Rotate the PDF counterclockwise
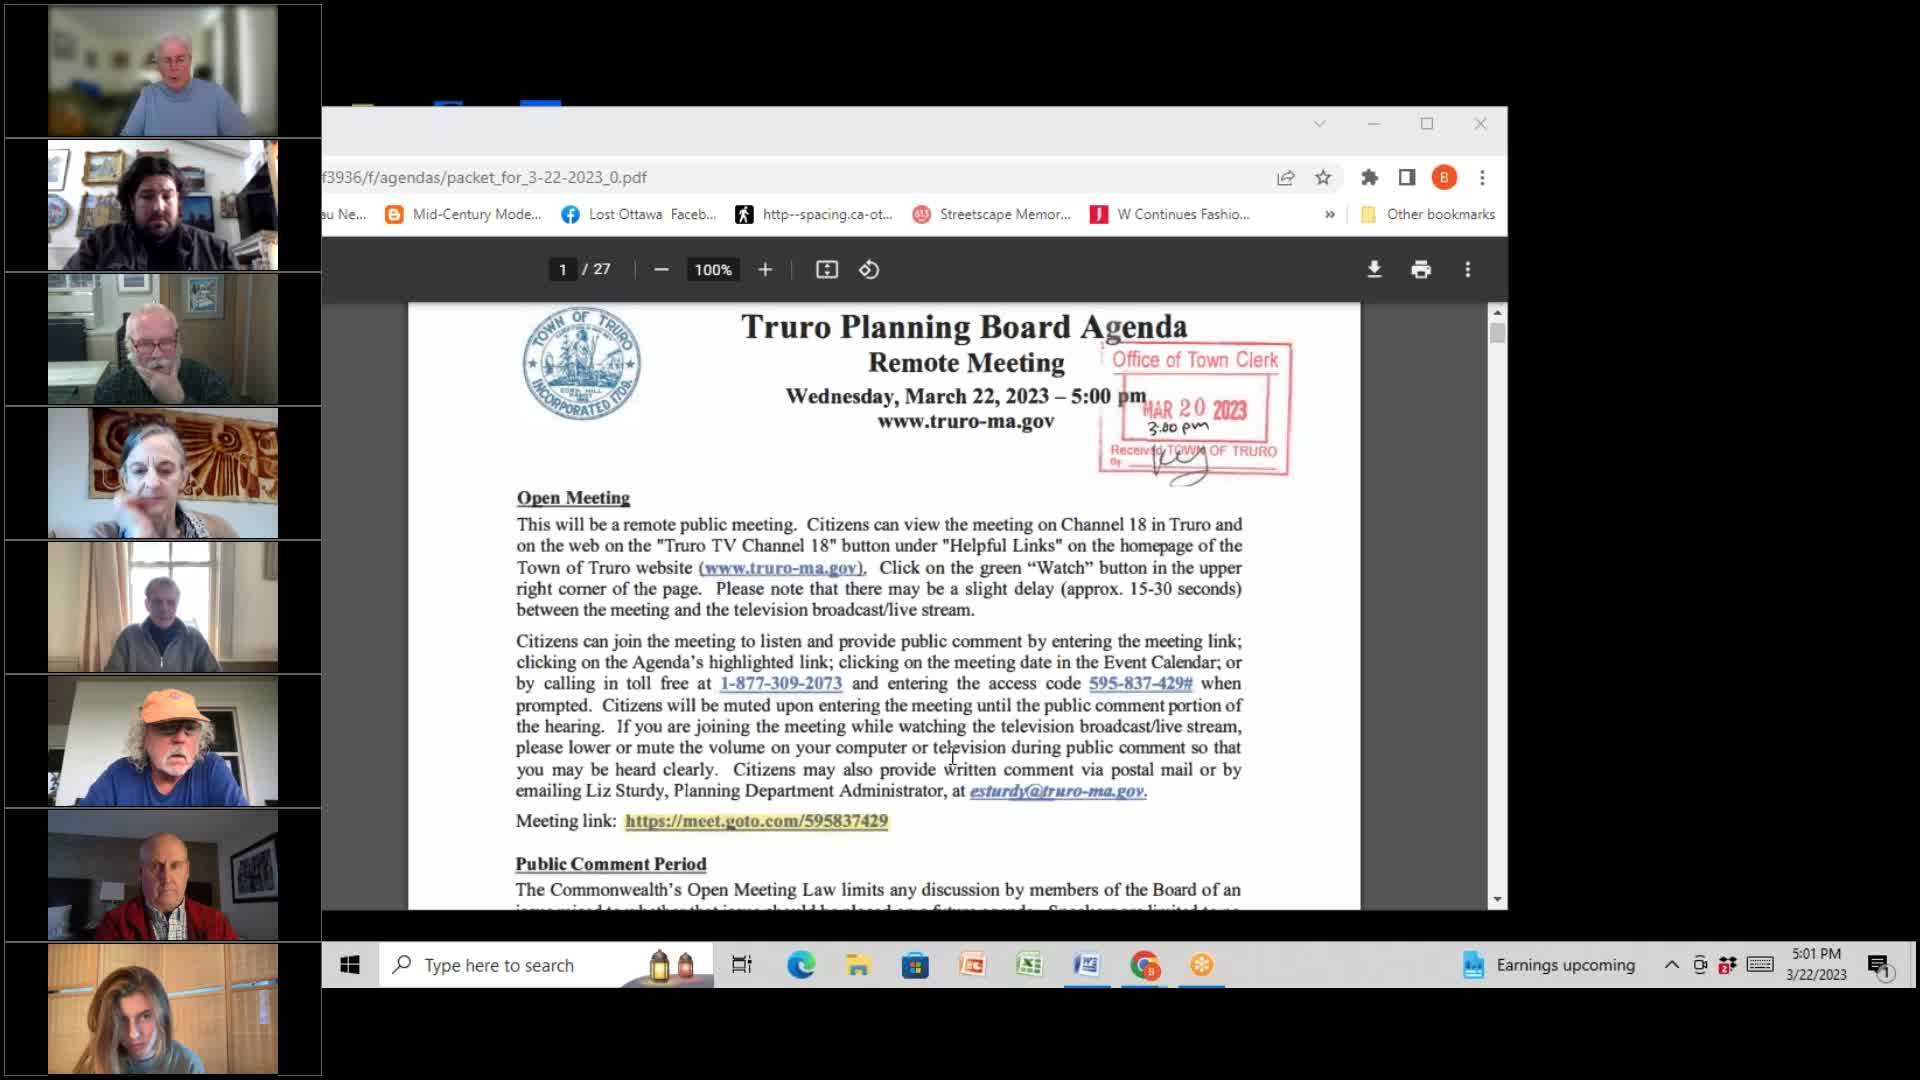 click(869, 269)
